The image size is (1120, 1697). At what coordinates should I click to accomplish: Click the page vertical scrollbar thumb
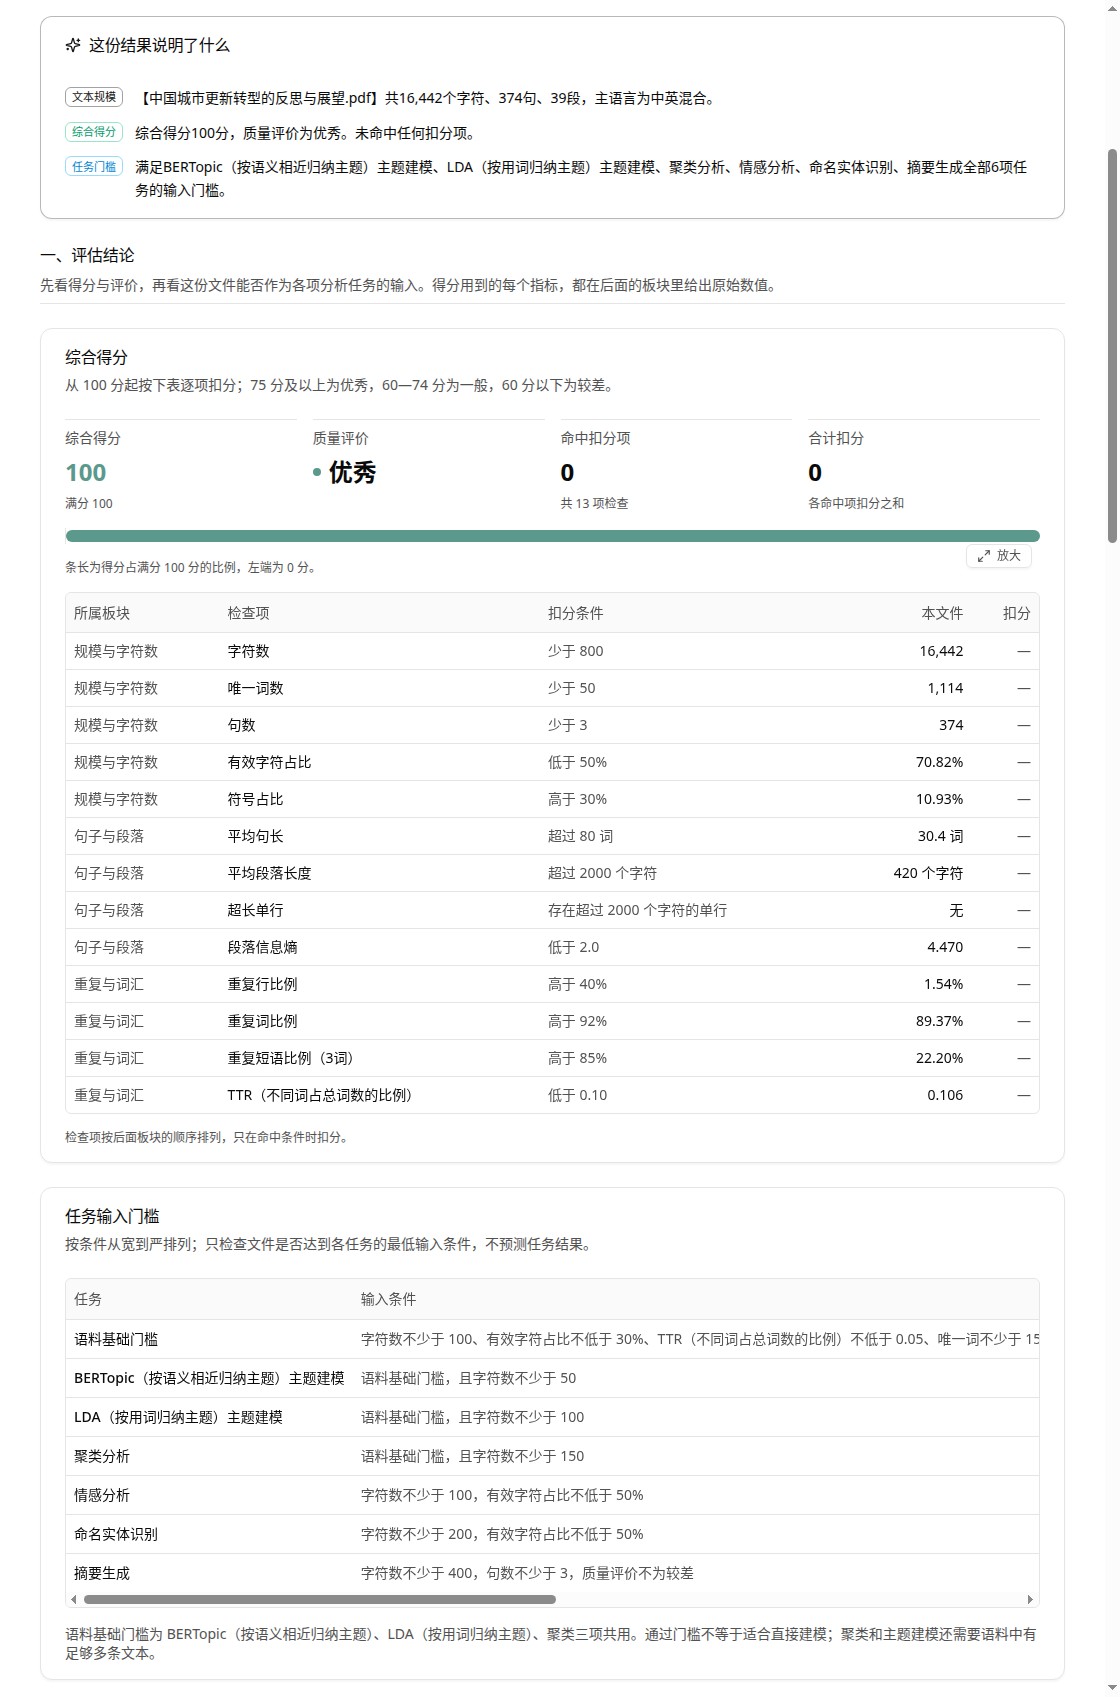pyautogui.click(x=1112, y=345)
